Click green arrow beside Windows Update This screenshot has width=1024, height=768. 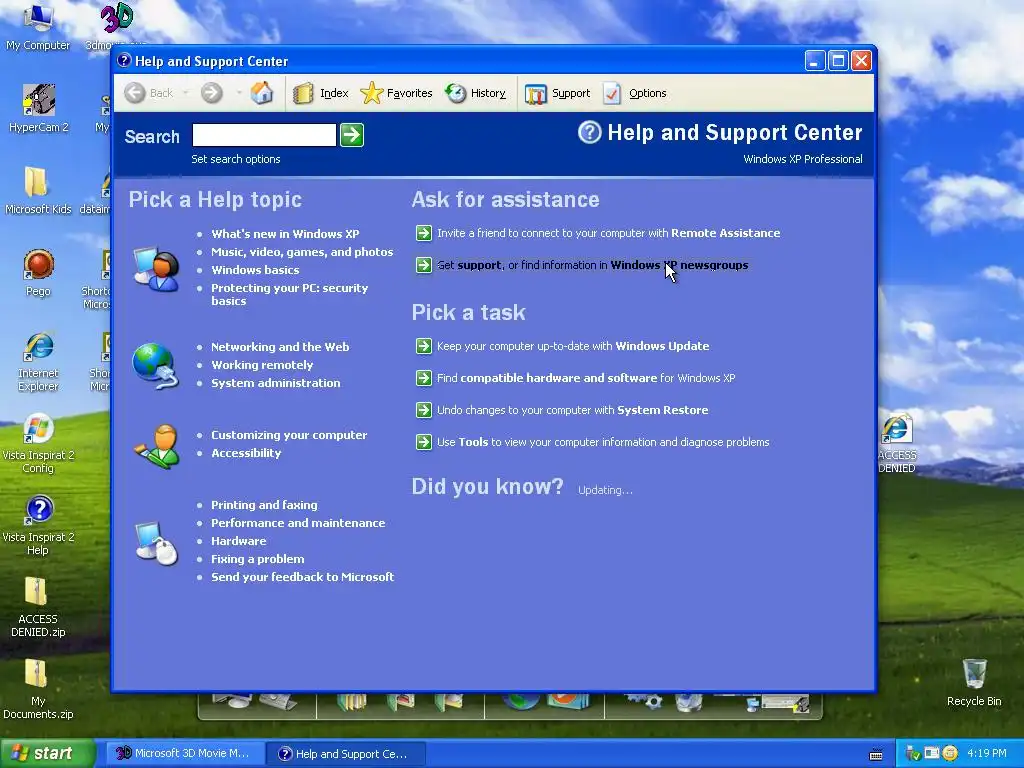point(424,346)
